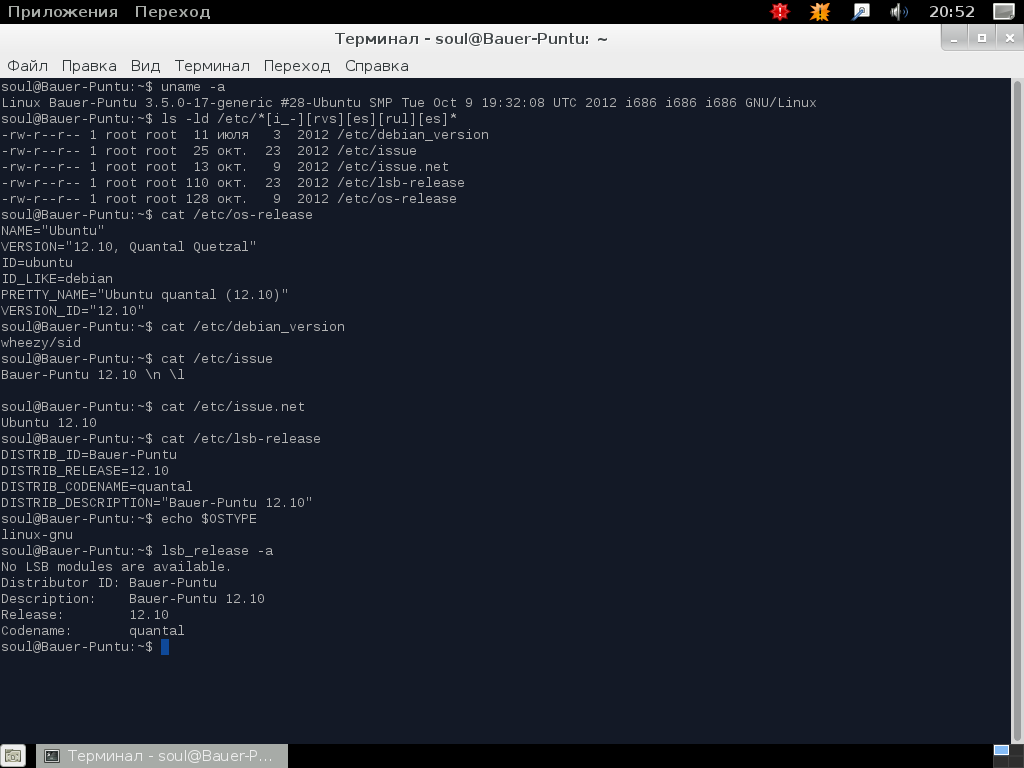Click the Терминал taskbar button
Viewport: 1024px width, 768px height.
point(162,756)
